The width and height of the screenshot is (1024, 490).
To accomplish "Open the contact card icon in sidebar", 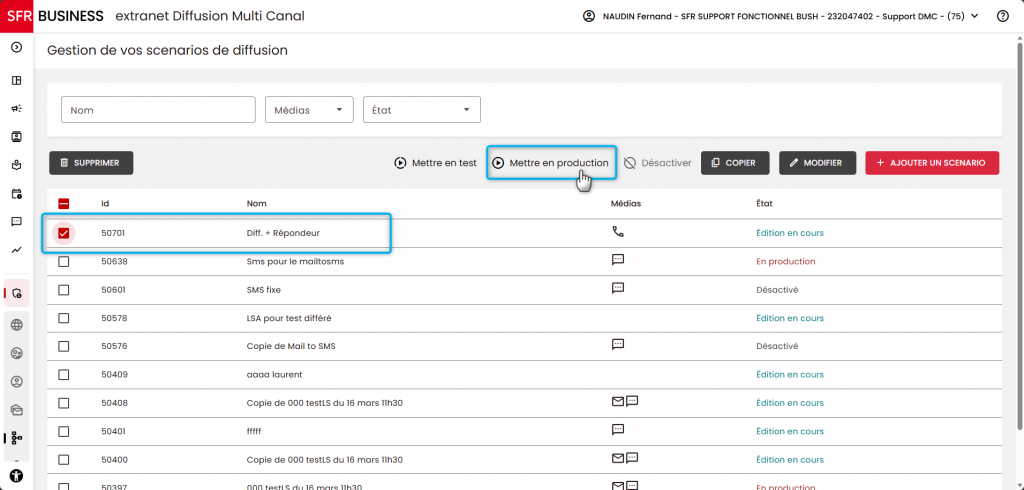I will pyautogui.click(x=17, y=137).
